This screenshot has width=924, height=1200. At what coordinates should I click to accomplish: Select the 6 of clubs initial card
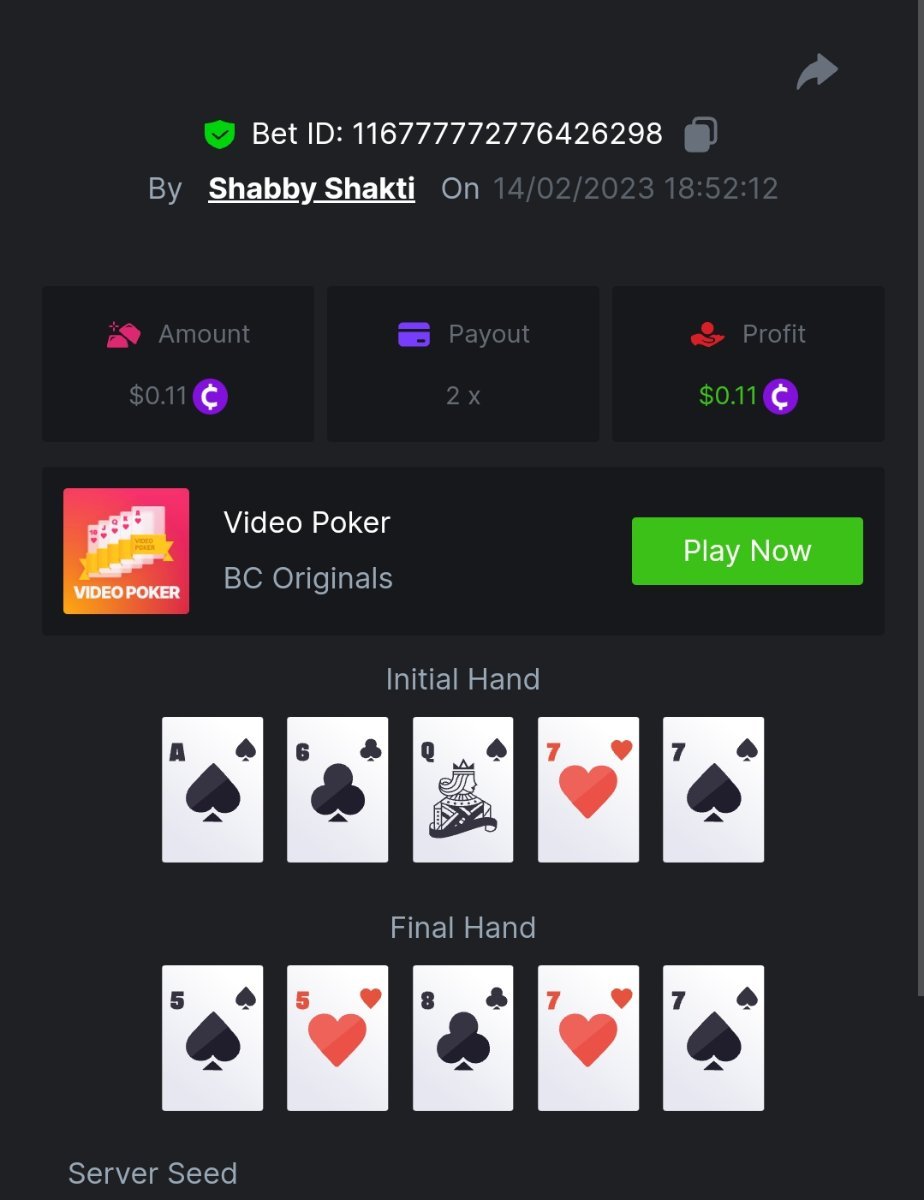pyautogui.click(x=338, y=789)
